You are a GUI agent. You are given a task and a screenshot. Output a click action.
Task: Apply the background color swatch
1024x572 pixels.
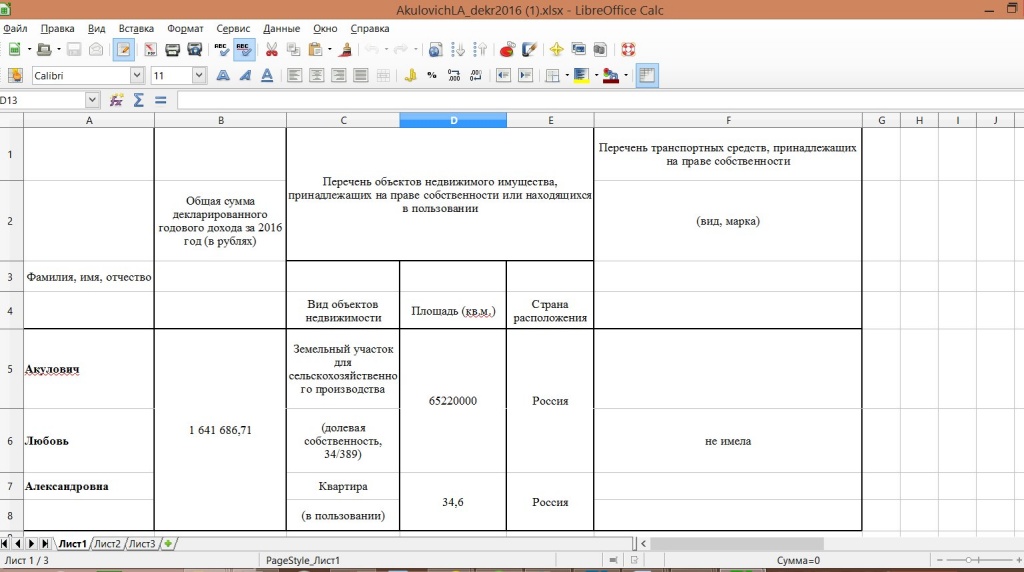[581, 76]
